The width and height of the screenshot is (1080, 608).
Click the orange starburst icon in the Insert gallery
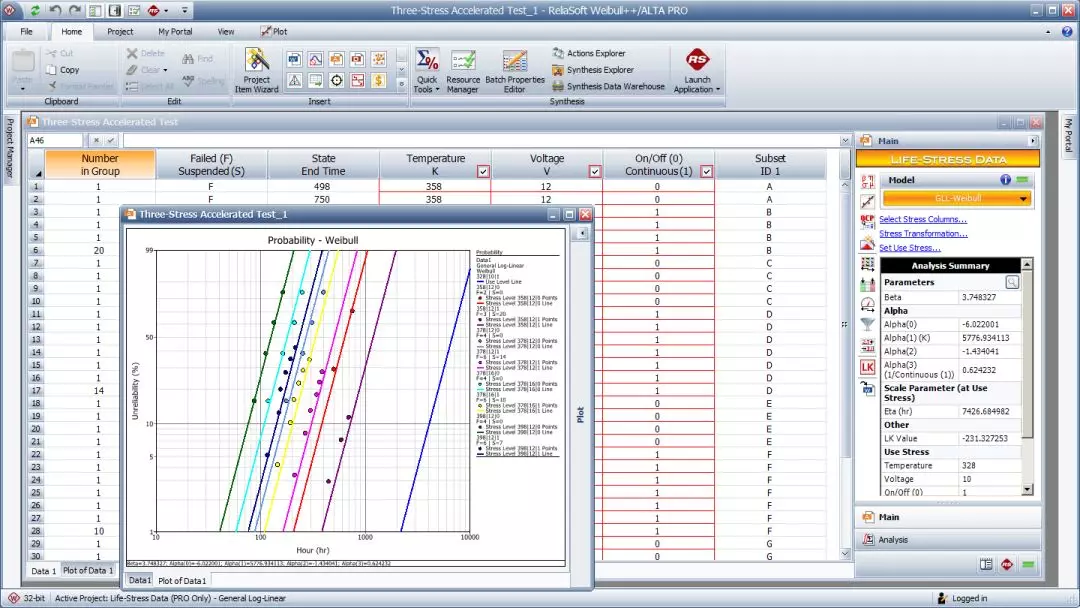[x=378, y=59]
